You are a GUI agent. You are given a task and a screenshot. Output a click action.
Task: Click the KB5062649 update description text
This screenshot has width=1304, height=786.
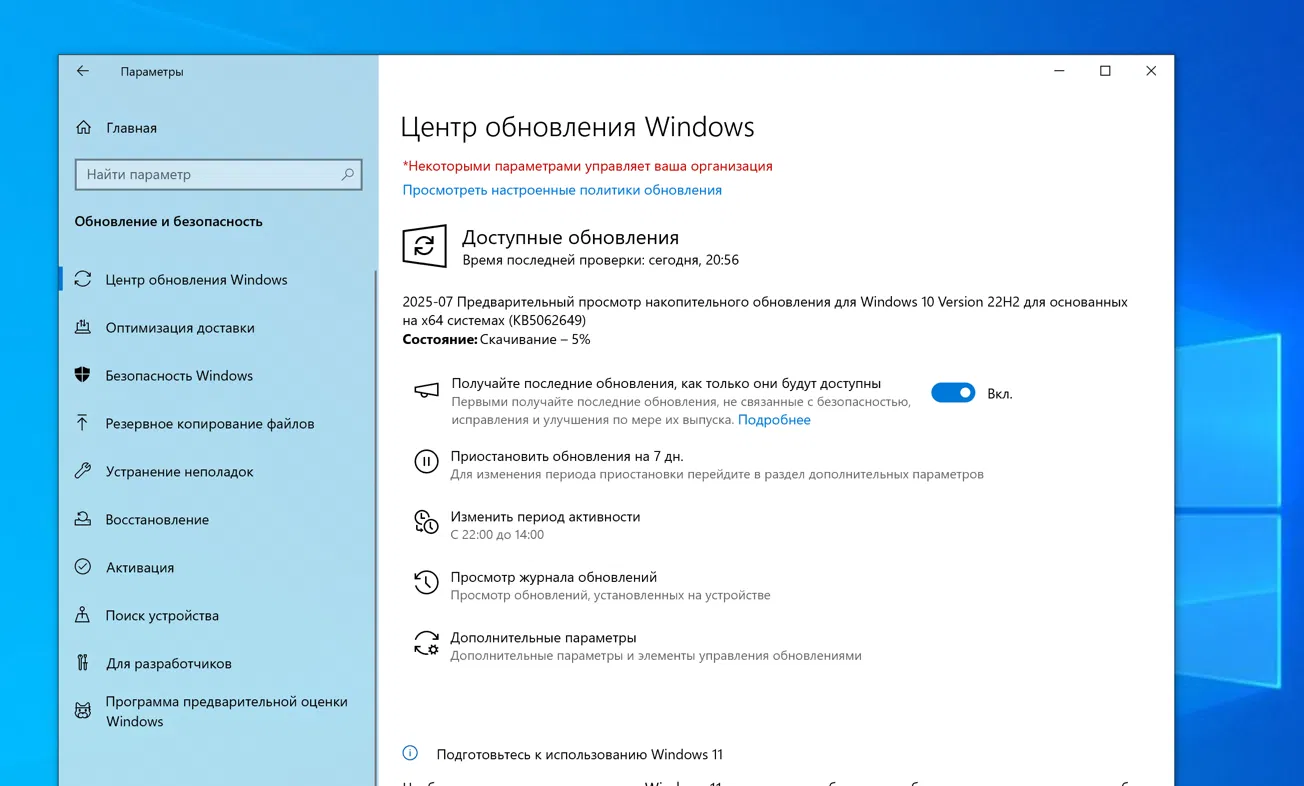pyautogui.click(x=765, y=311)
